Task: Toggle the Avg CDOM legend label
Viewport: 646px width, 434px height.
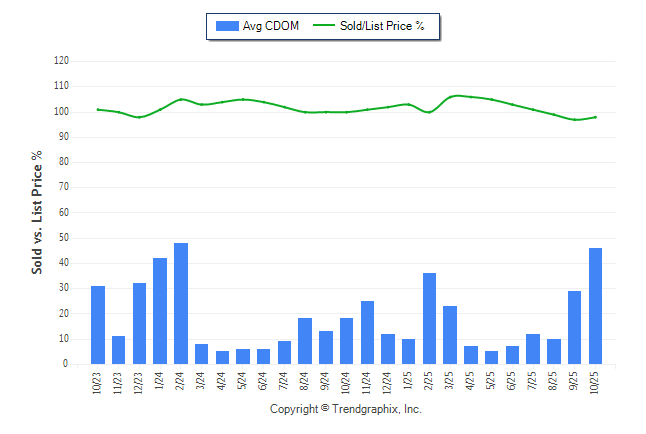Action: coord(271,26)
